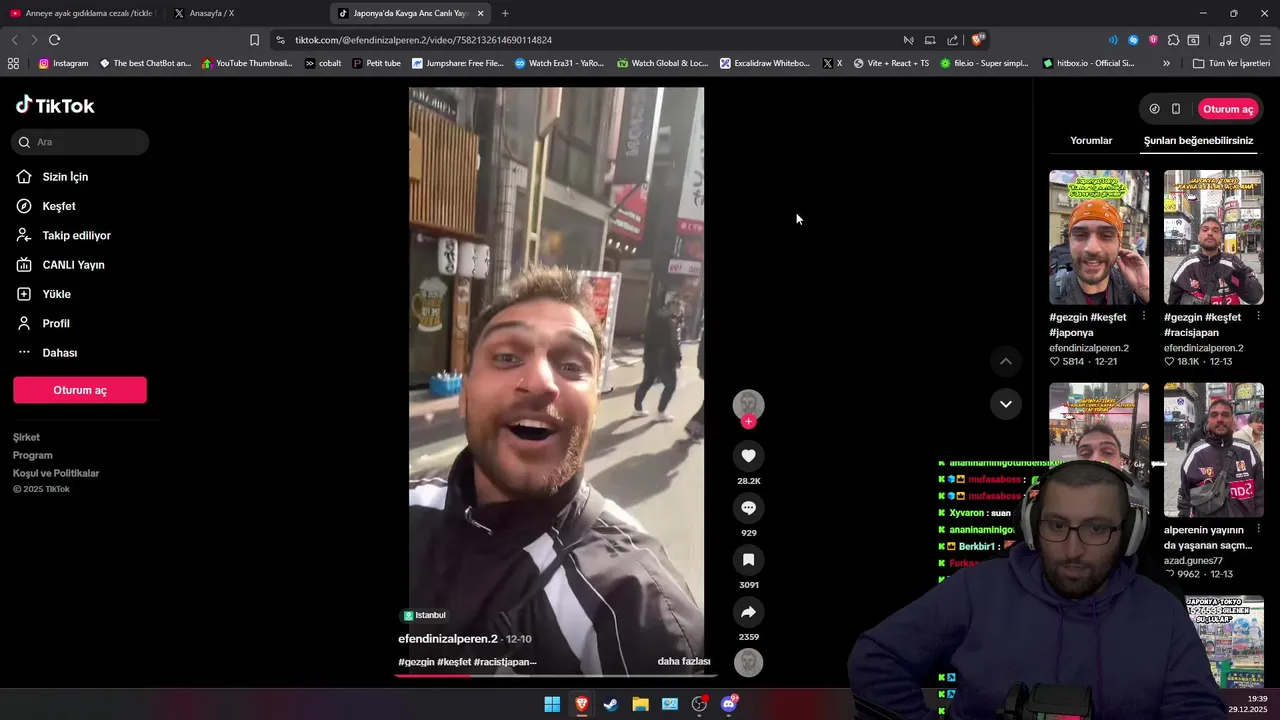Open the Instagram bookmark
This screenshot has width=1280, height=720.
63,63
